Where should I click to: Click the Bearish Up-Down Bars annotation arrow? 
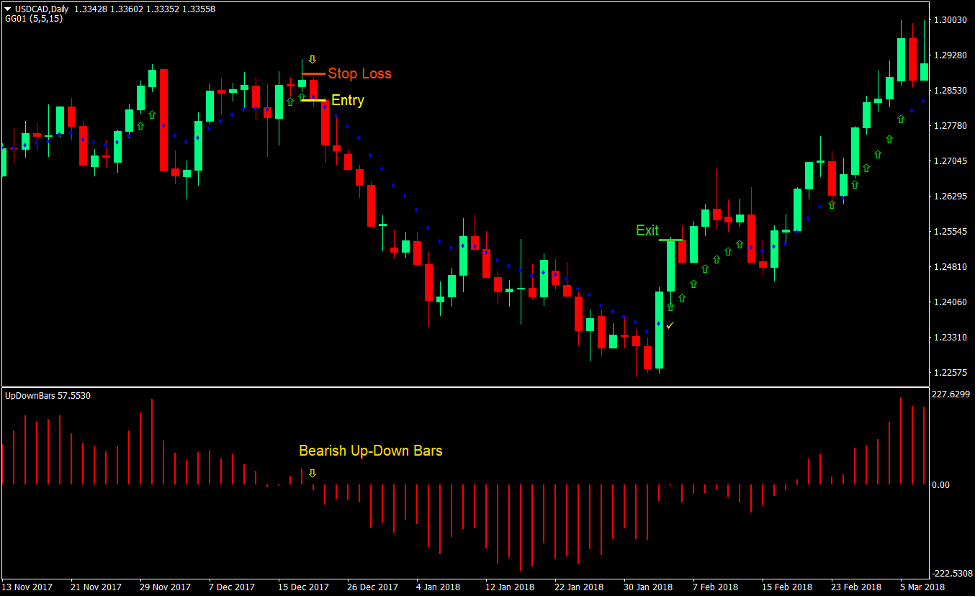click(x=310, y=471)
